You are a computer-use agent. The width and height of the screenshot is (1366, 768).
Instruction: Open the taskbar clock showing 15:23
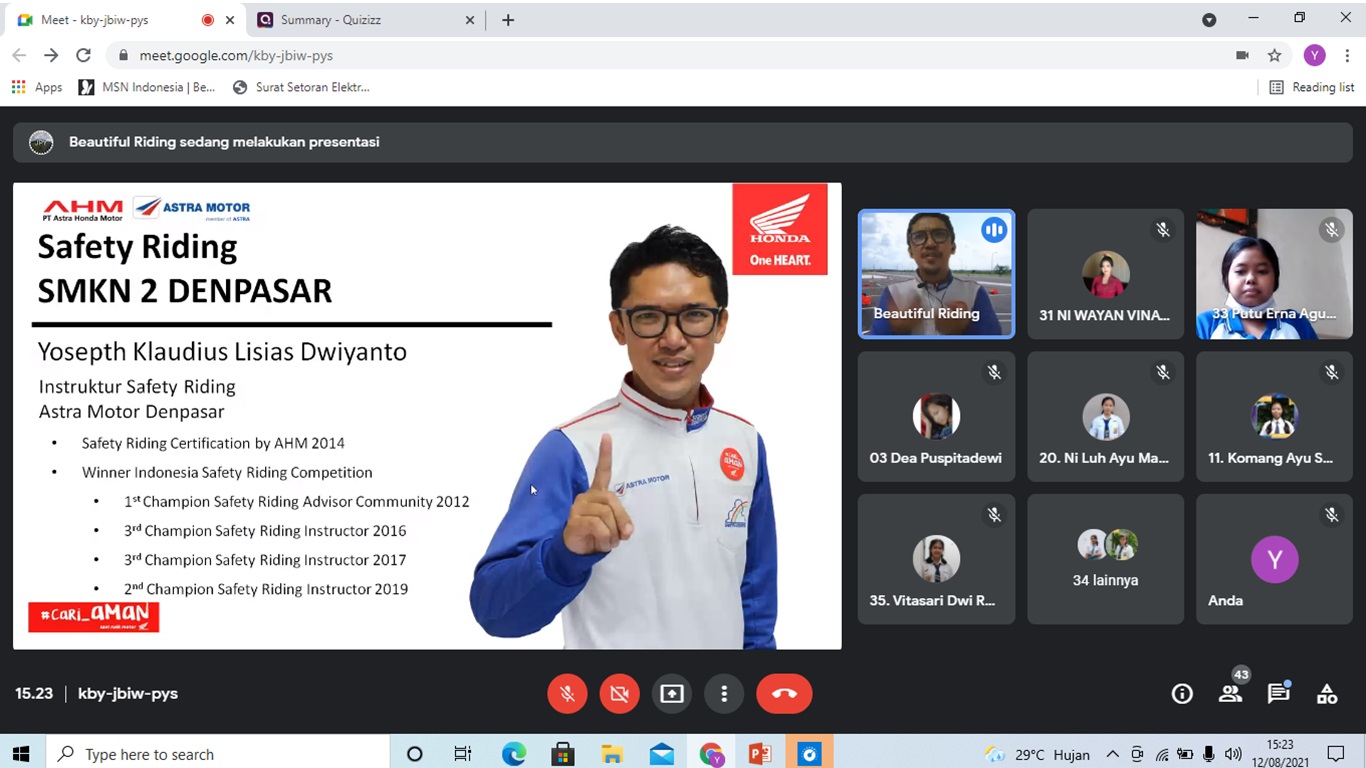point(1280,754)
